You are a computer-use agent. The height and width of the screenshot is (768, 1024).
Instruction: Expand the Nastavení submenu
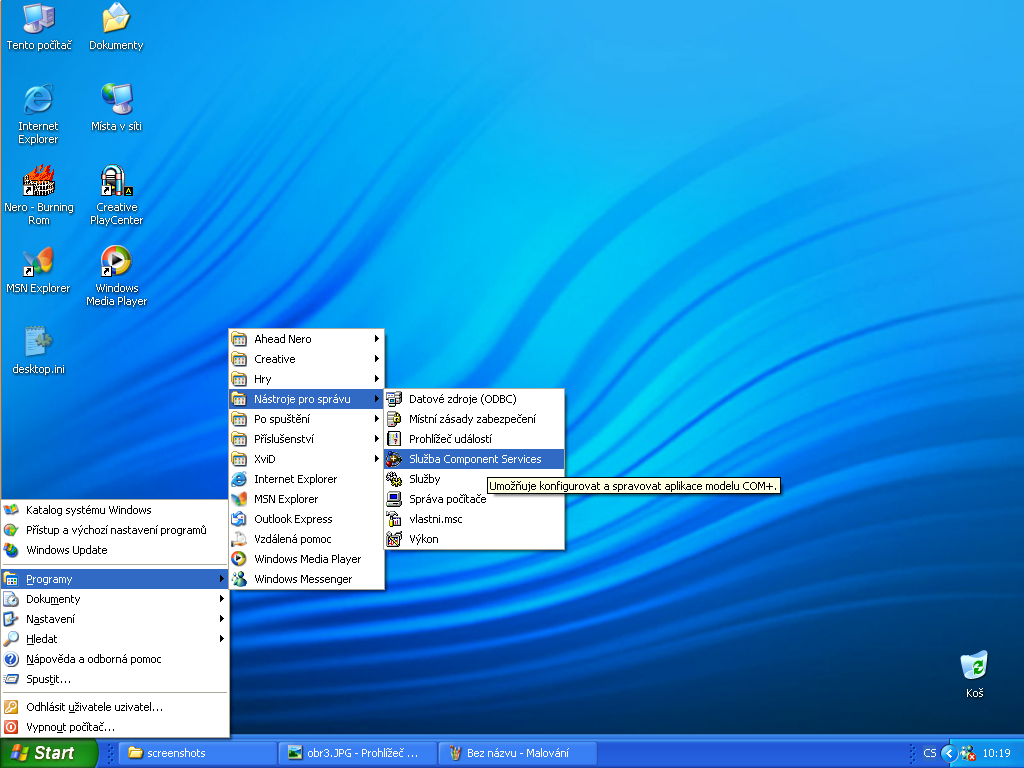[x=115, y=619]
